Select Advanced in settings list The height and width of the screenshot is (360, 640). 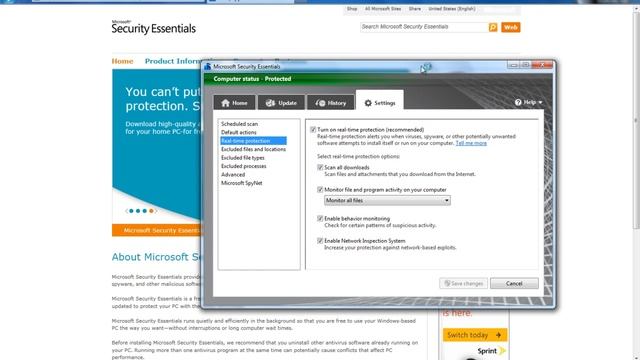tap(233, 175)
